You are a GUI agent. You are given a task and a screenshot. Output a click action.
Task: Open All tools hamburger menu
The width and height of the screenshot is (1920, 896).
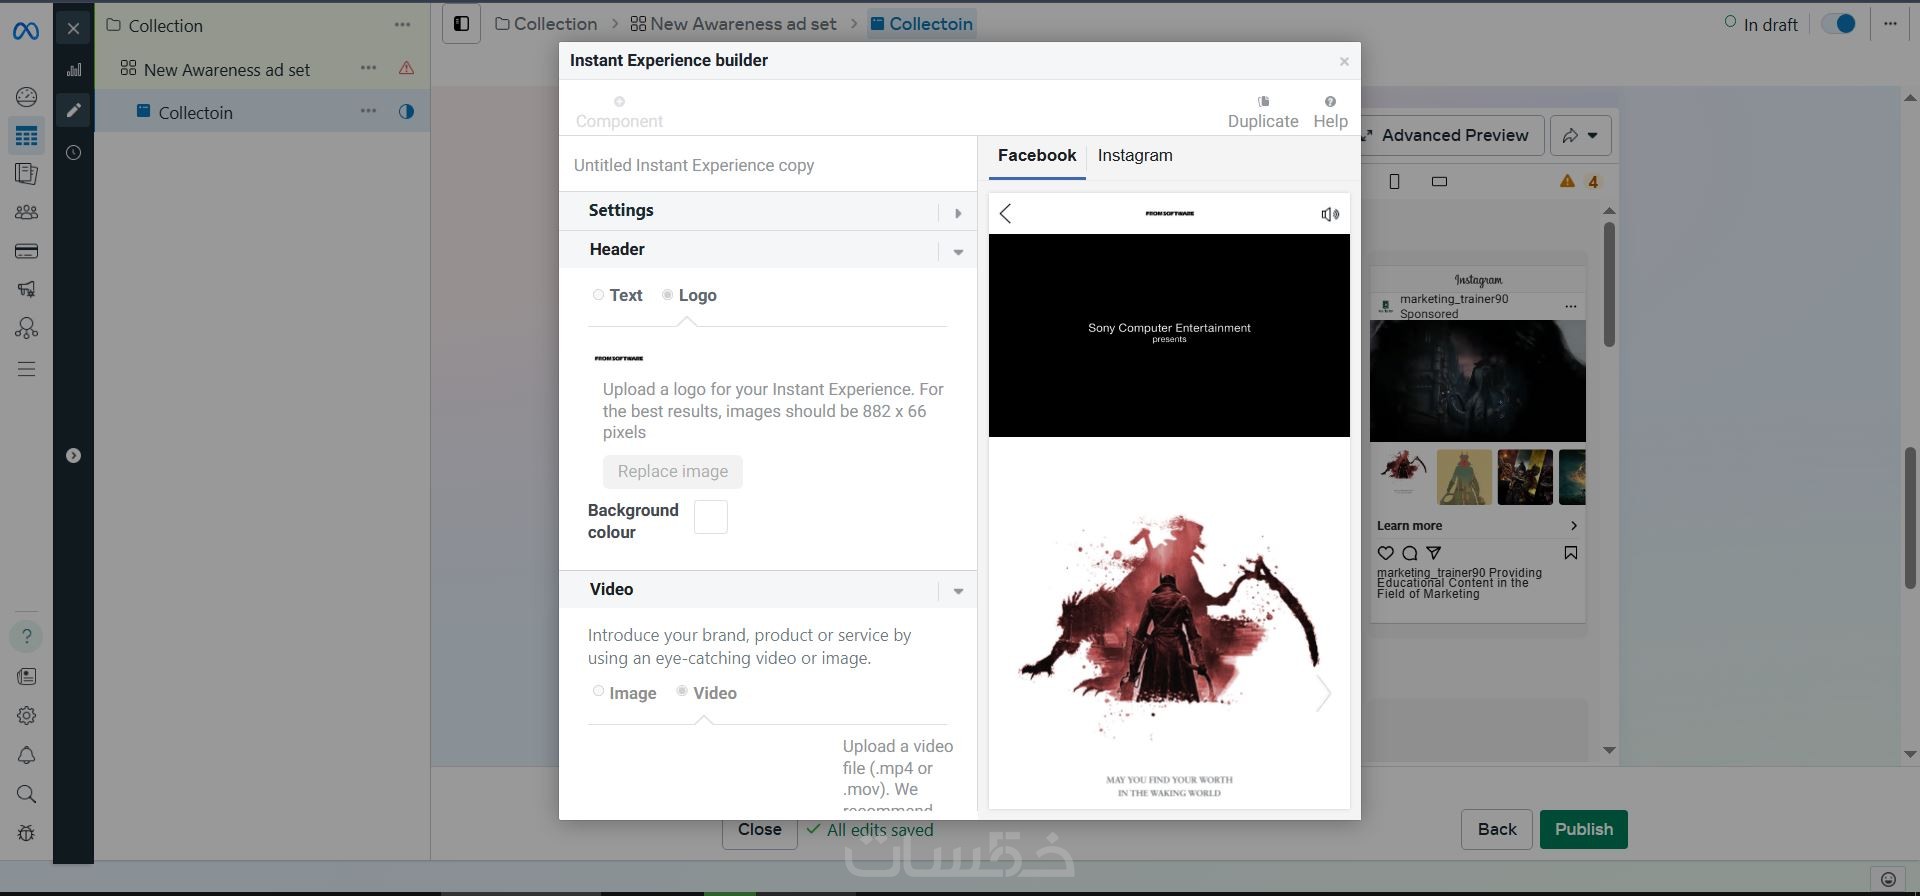(26, 369)
